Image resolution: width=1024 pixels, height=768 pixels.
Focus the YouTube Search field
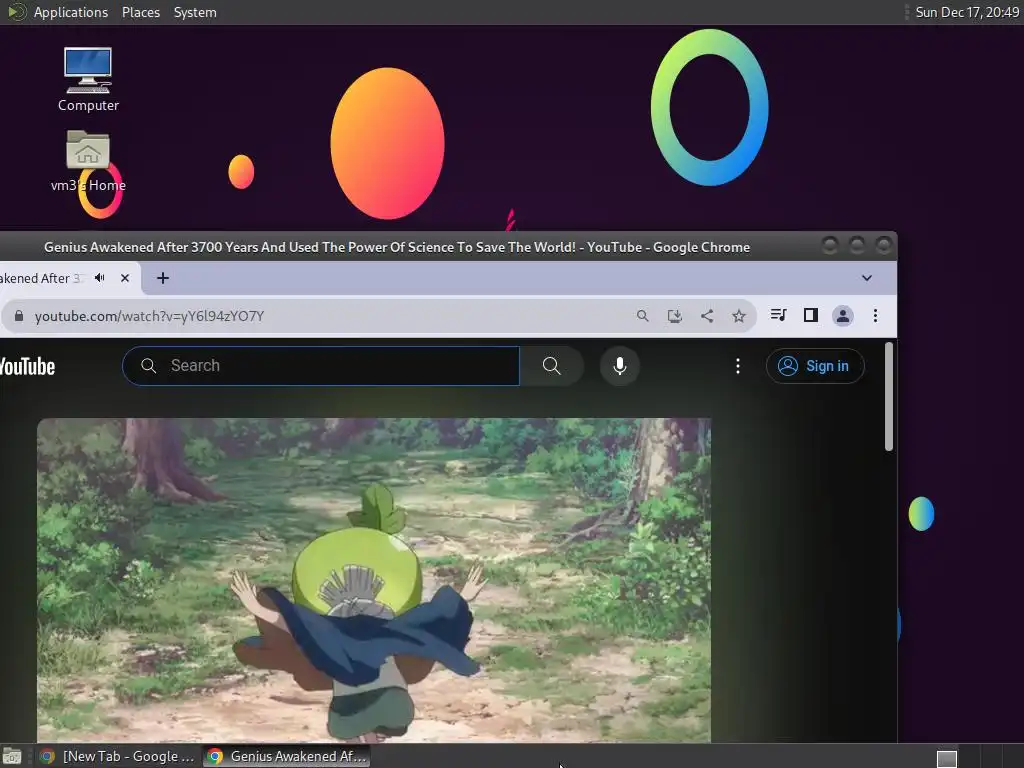tap(321, 366)
